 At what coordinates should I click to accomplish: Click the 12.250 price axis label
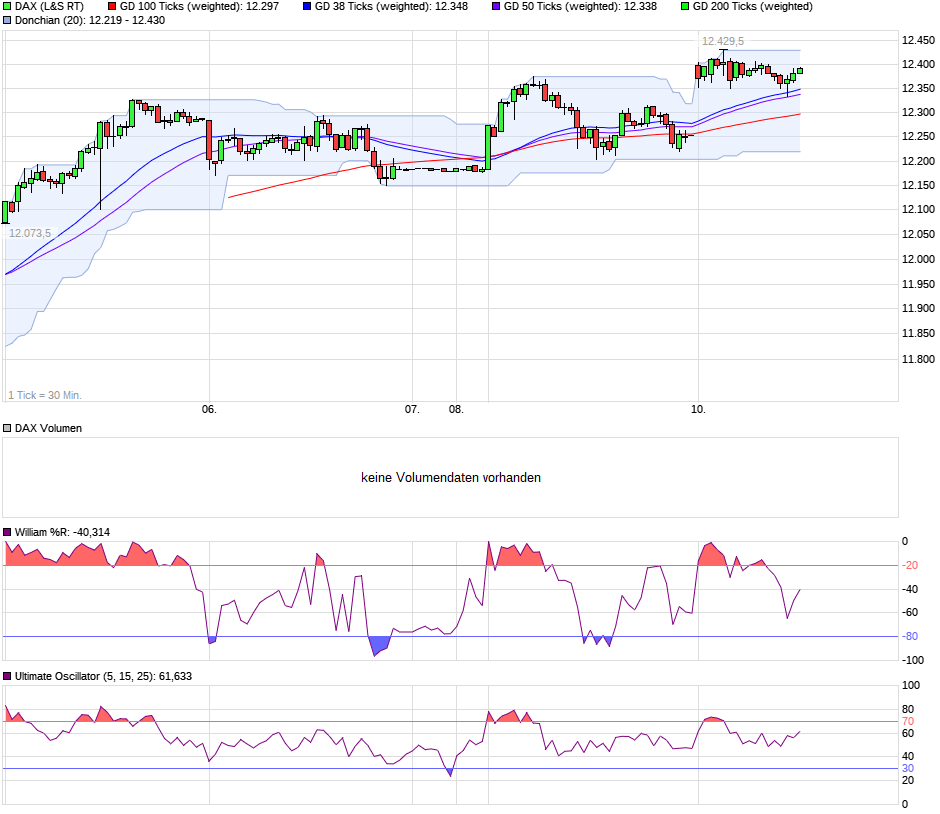(x=918, y=136)
